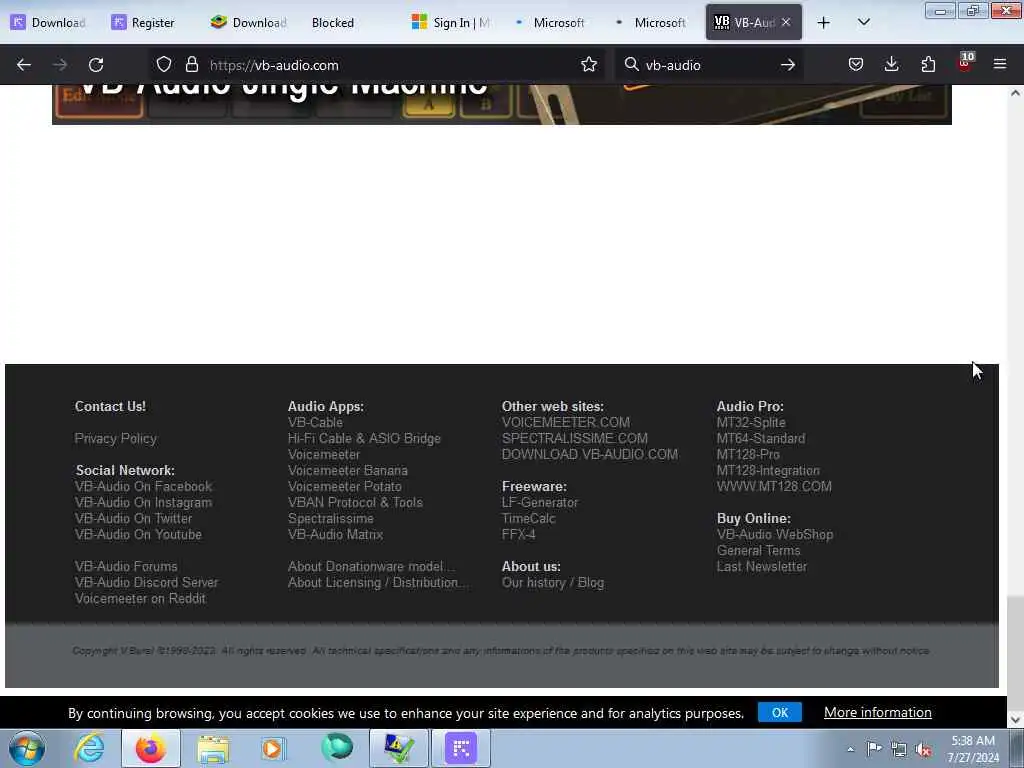
Task: Visit VOICEMEETER.COM link
Action: coord(566,423)
